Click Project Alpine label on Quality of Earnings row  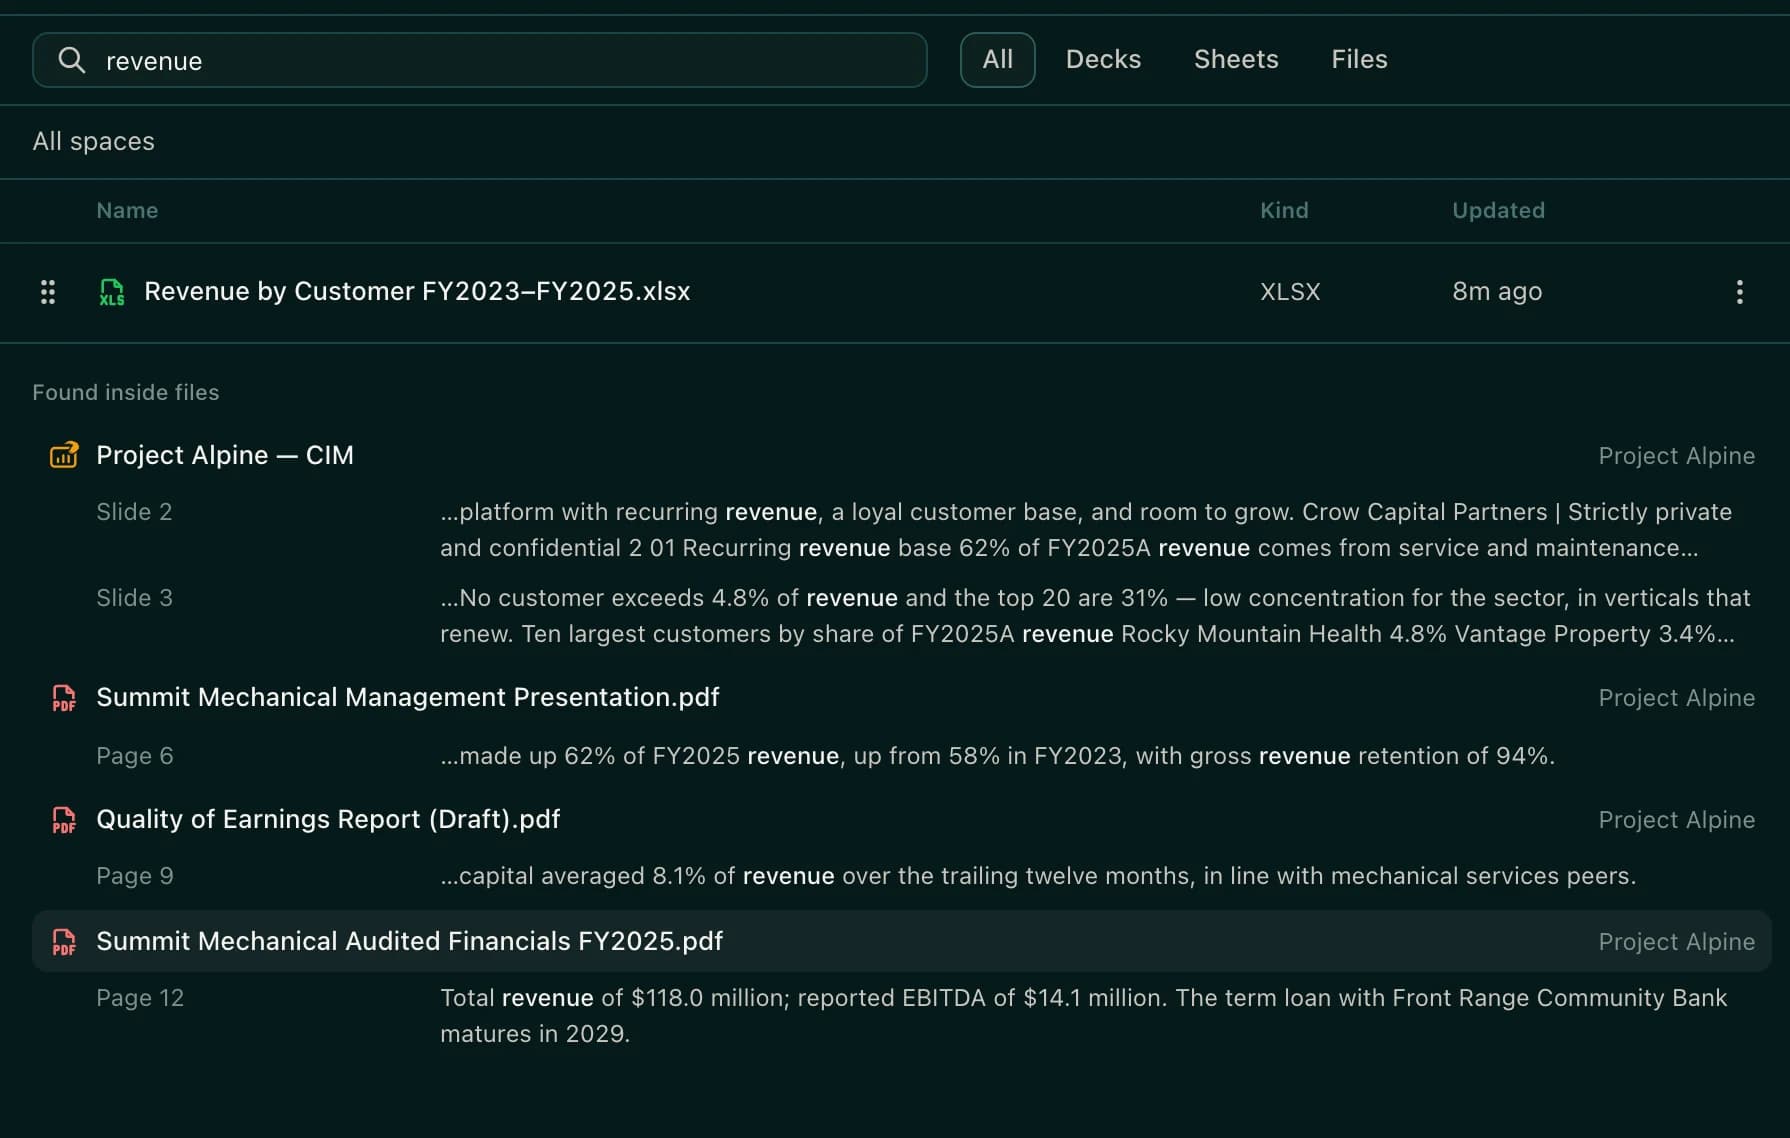[1676, 820]
